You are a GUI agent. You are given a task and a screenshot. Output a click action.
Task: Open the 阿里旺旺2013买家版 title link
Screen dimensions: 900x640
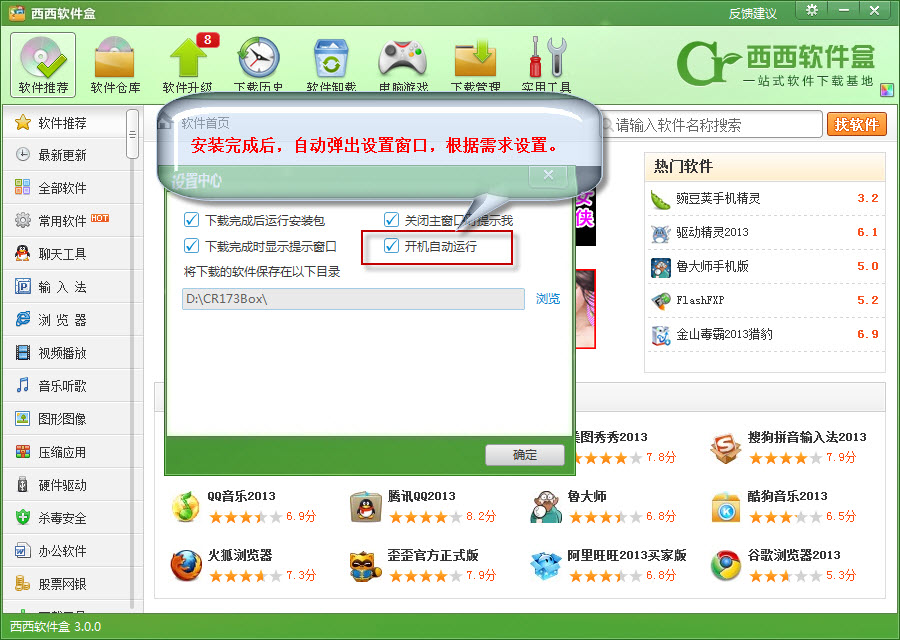click(x=626, y=555)
